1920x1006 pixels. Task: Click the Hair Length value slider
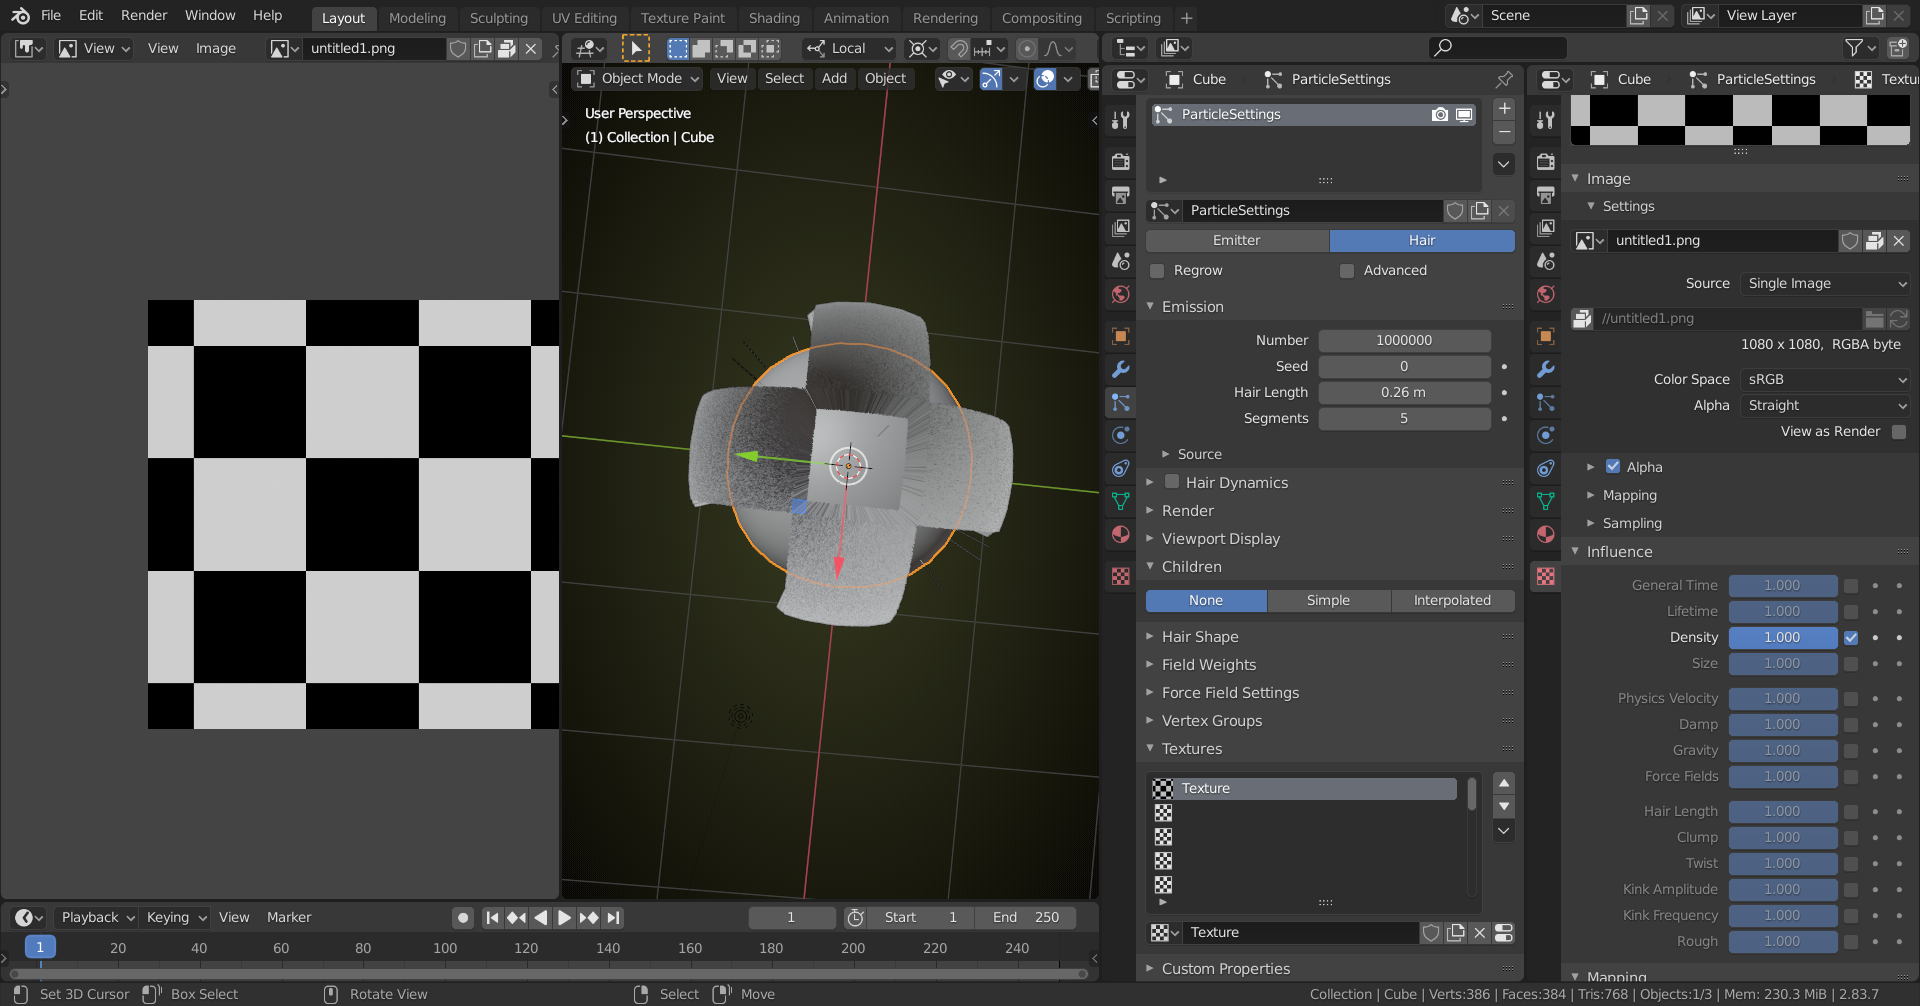coord(1404,393)
